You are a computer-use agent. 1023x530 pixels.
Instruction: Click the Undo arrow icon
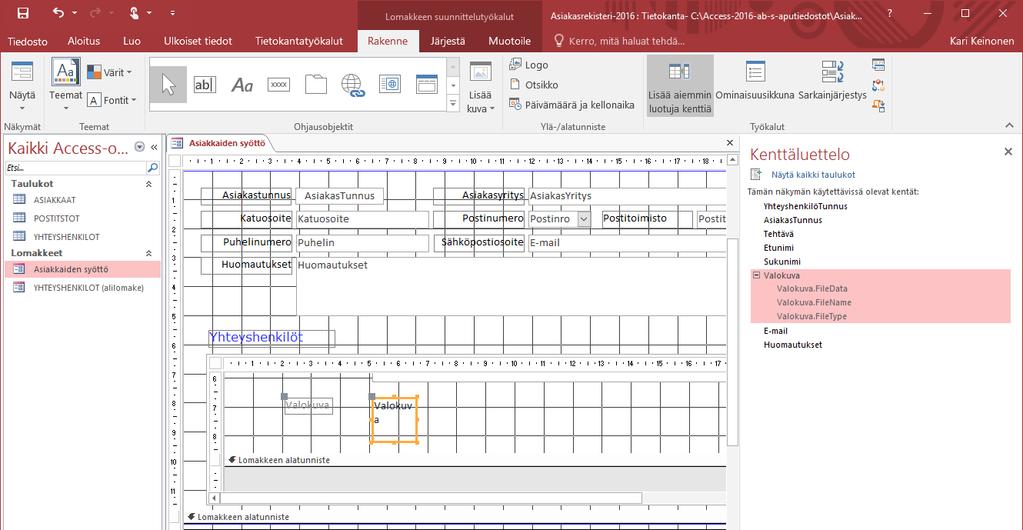[58, 12]
